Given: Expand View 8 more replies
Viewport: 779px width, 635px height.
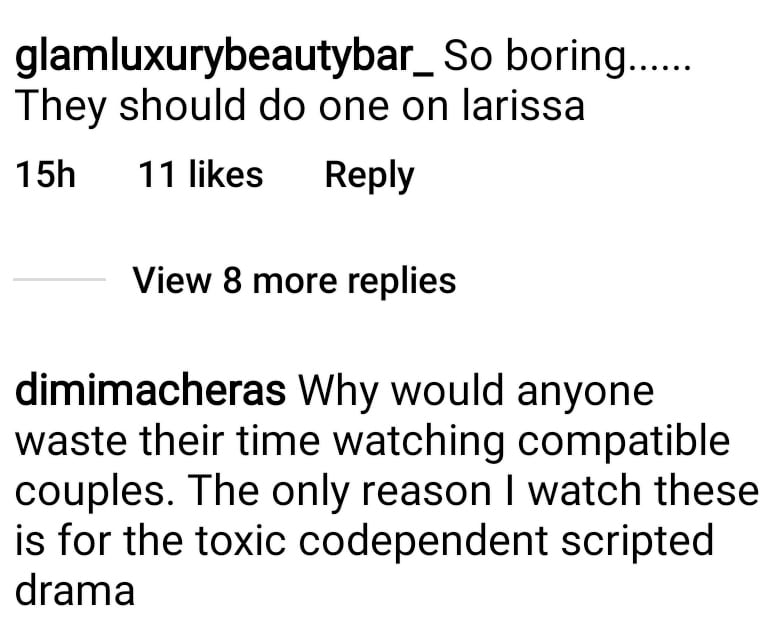Looking at the screenshot, I should [x=294, y=281].
